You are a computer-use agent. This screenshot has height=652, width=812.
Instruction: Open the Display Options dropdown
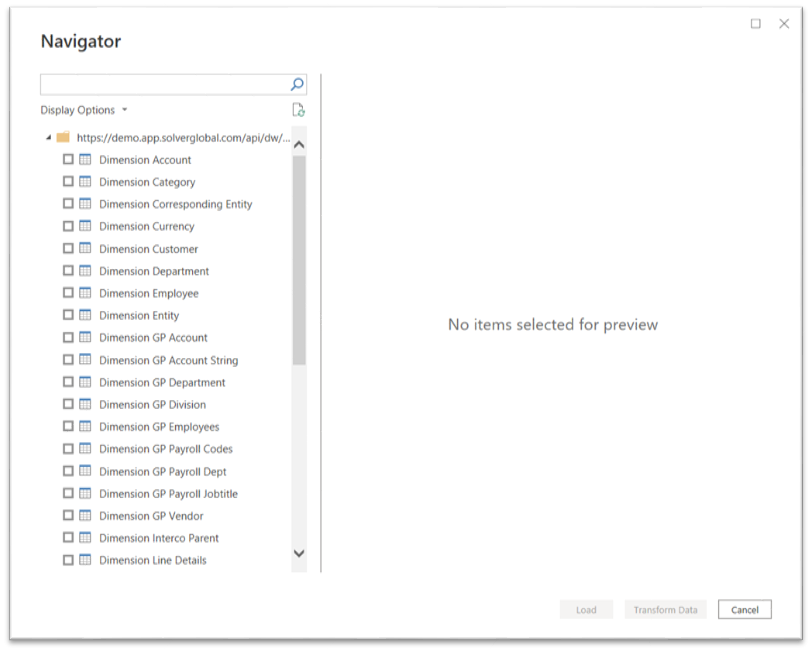(84, 110)
